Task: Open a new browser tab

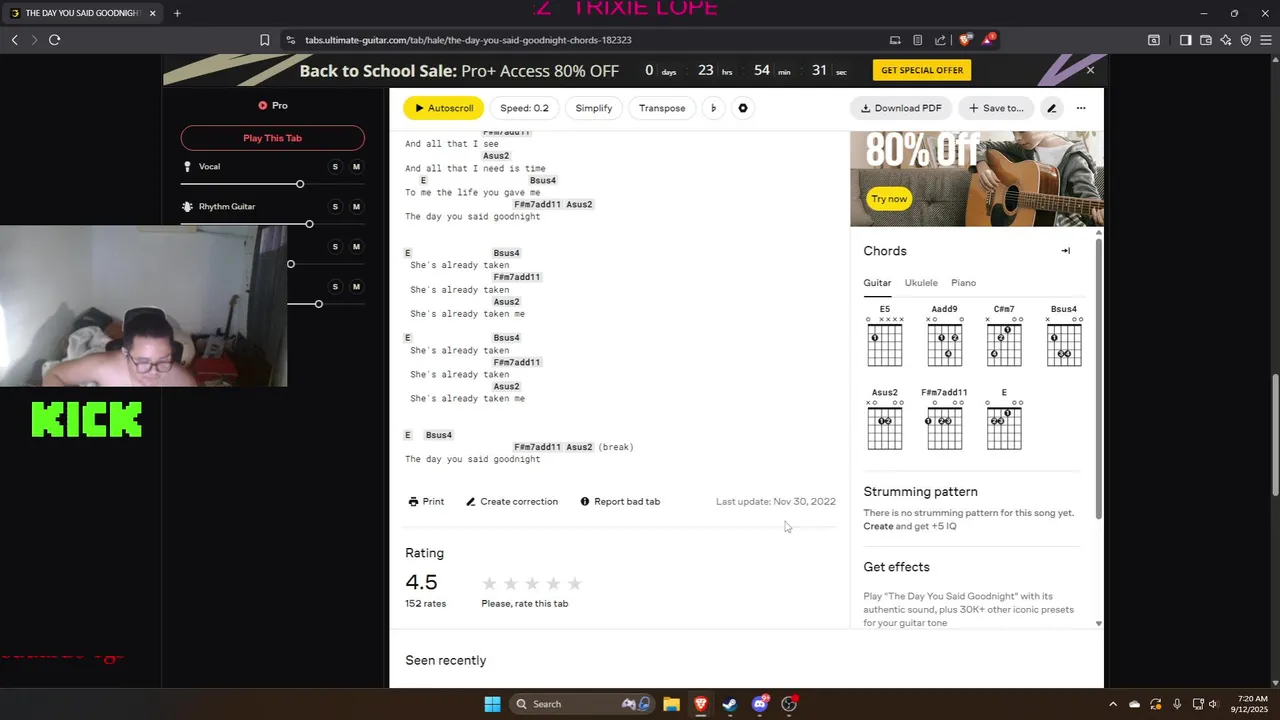Action: [x=177, y=13]
